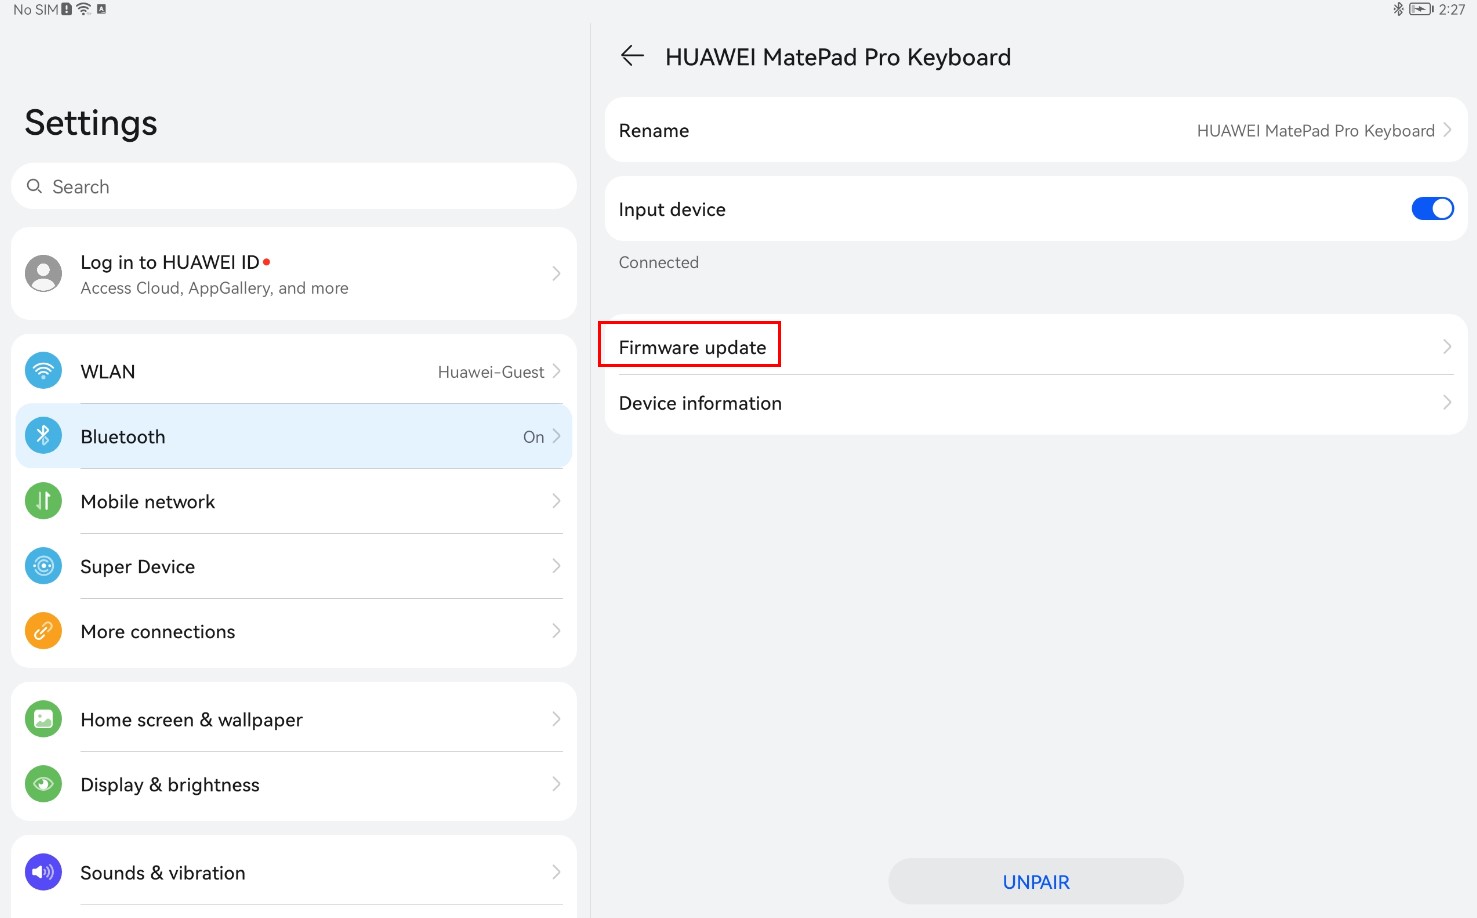Viewport: 1477px width, 918px height.
Task: Tap the battery icon in status bar
Action: coord(1421,9)
